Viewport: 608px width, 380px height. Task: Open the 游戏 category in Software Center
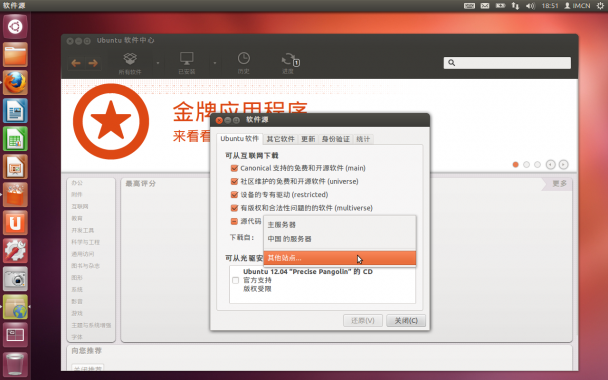pyautogui.click(x=77, y=313)
